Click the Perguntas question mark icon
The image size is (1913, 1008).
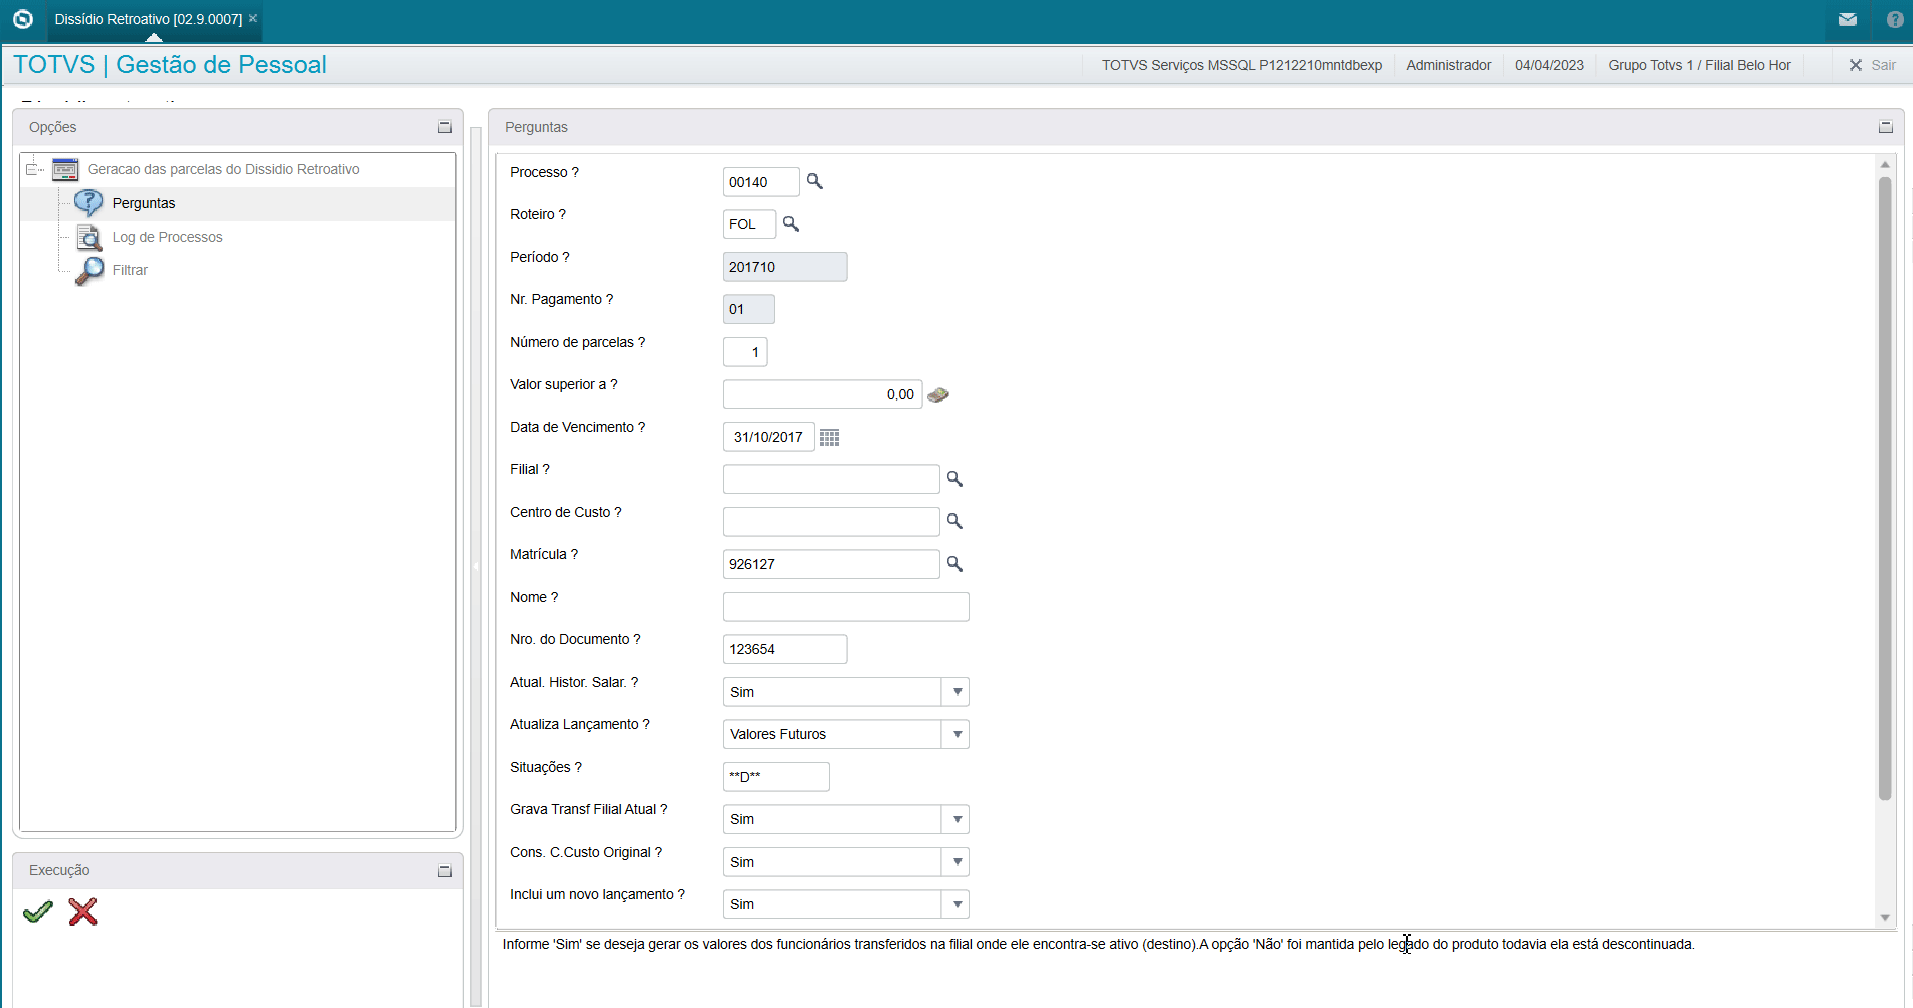tap(89, 202)
